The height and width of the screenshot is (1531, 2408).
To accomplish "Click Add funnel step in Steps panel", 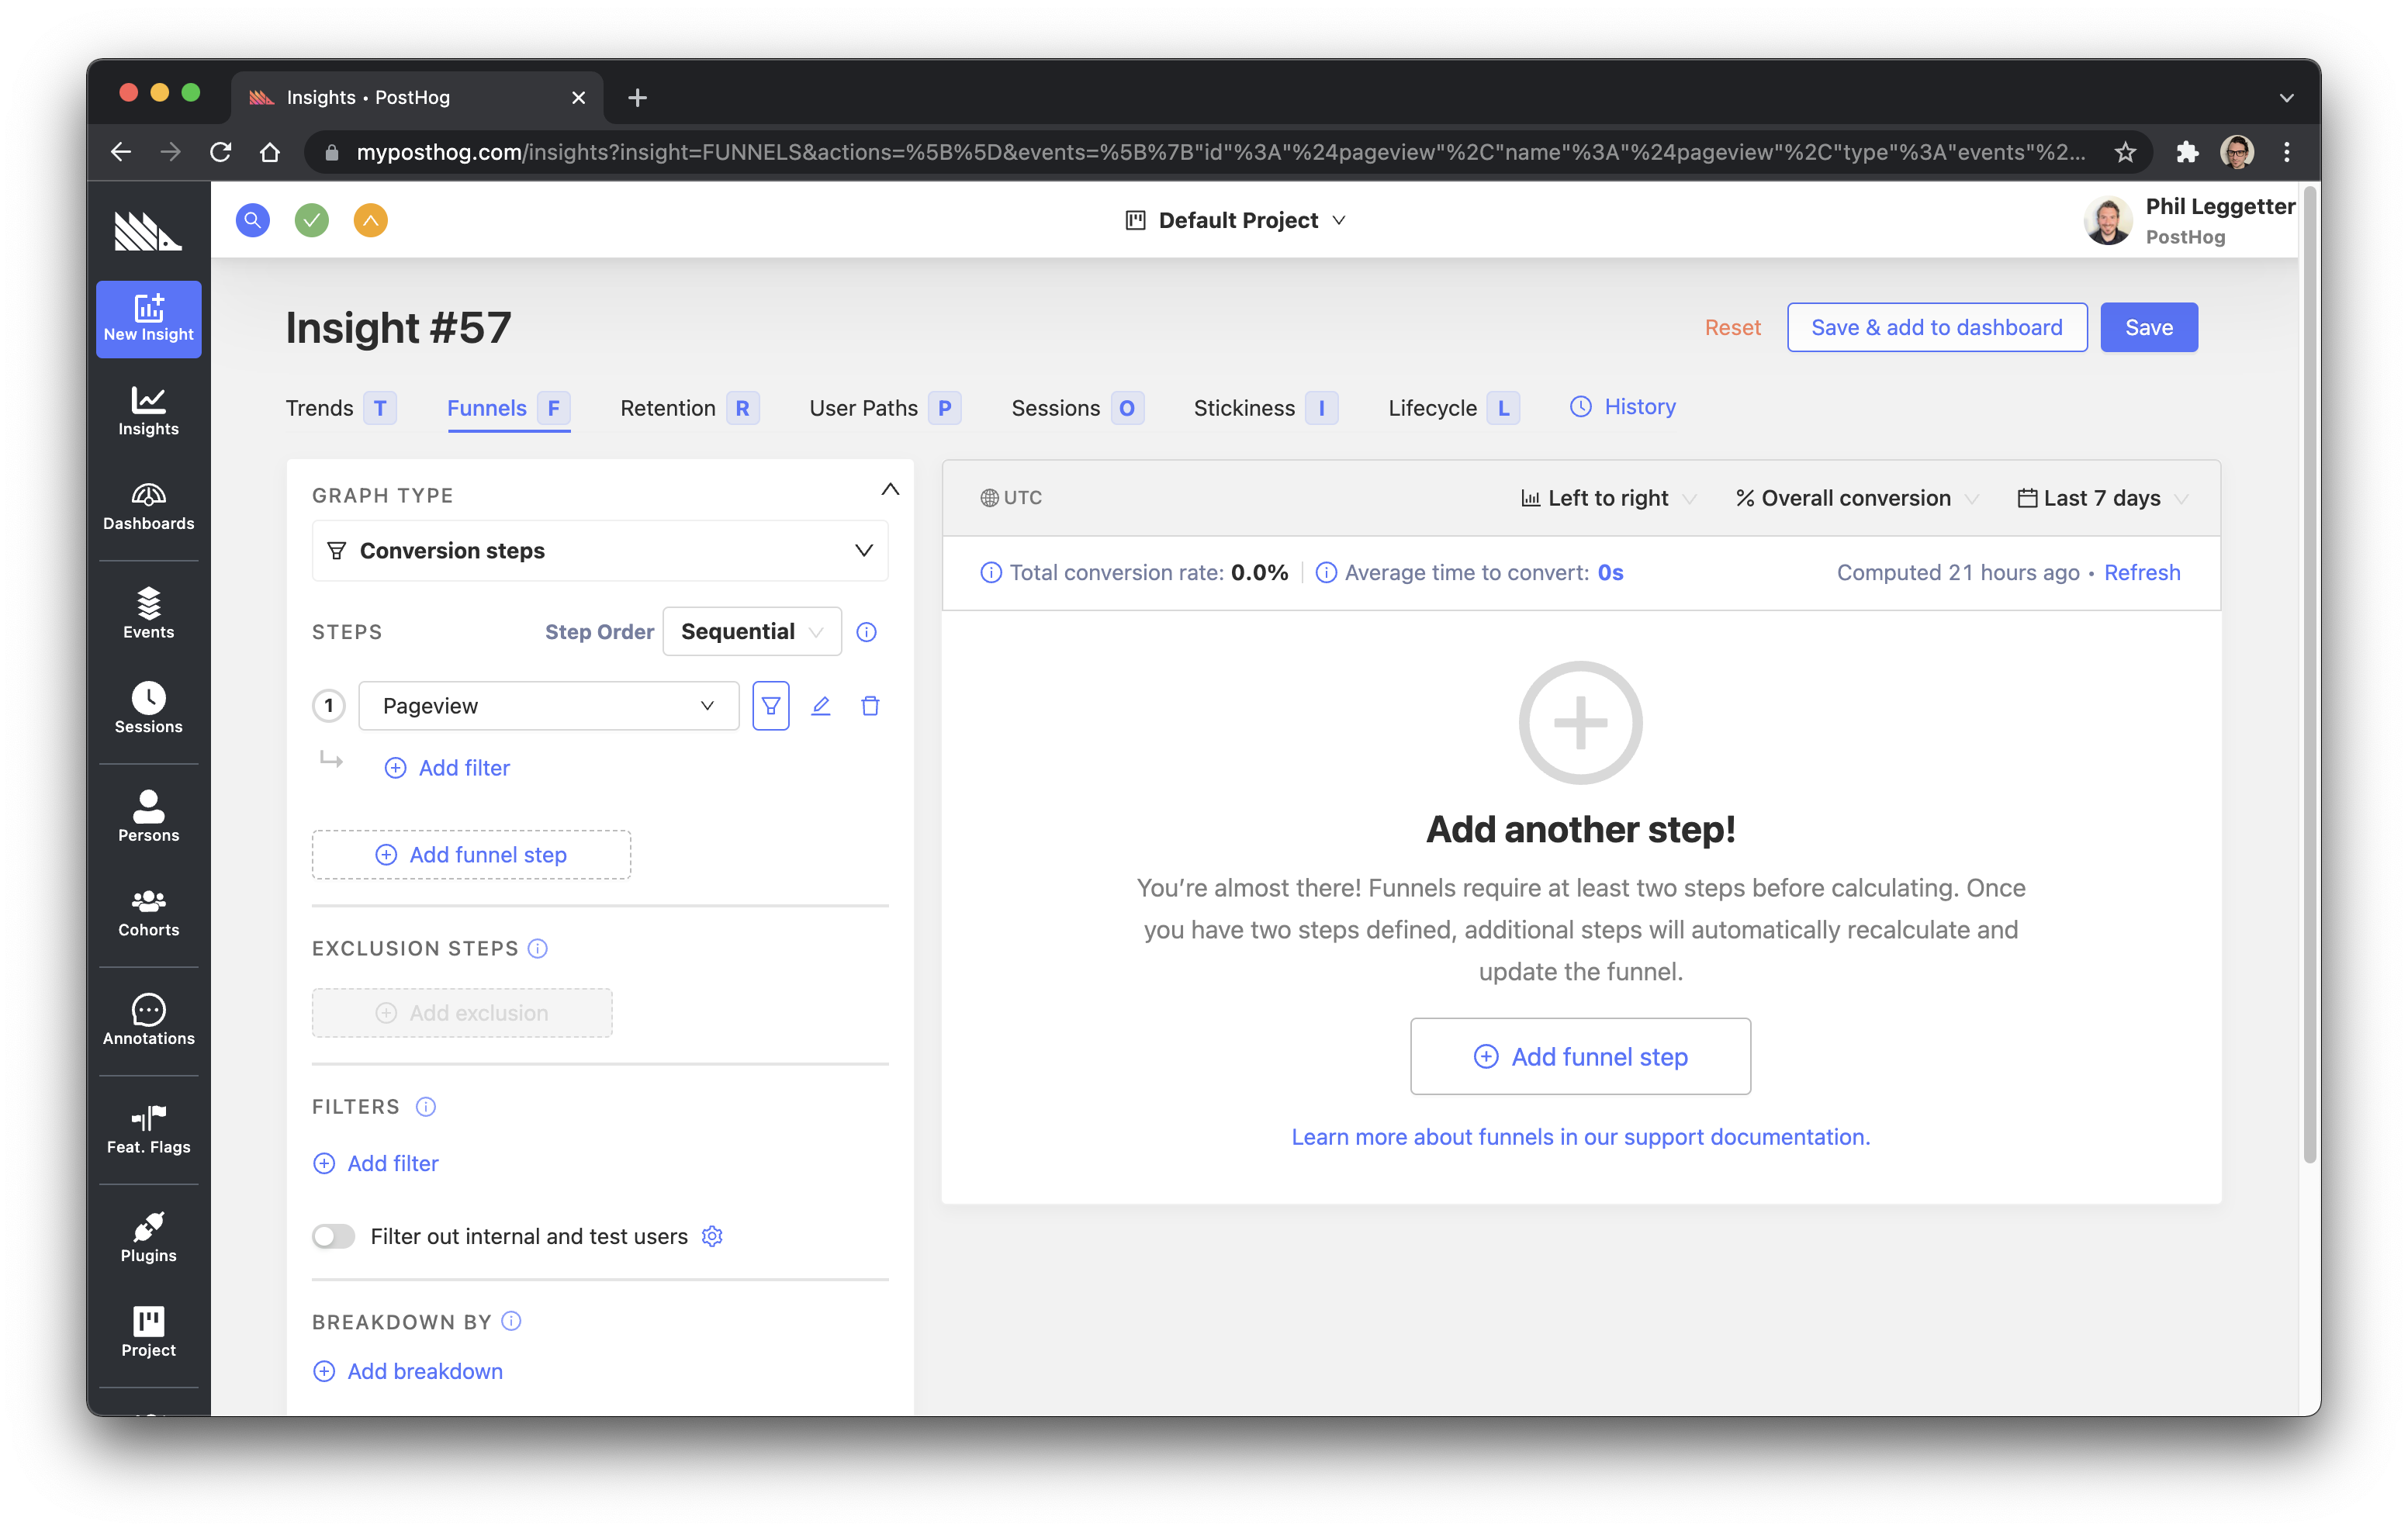I will [x=471, y=855].
